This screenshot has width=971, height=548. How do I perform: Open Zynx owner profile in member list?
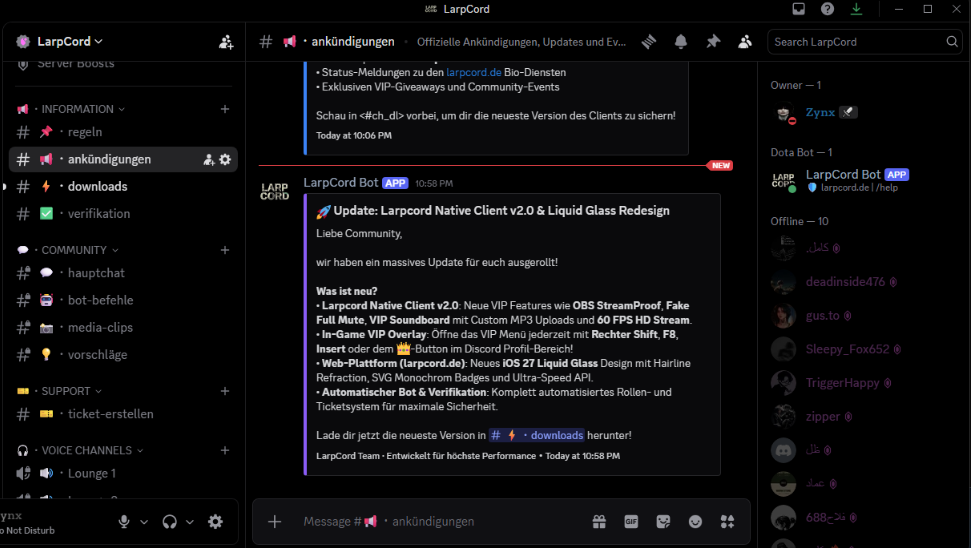pos(864,113)
